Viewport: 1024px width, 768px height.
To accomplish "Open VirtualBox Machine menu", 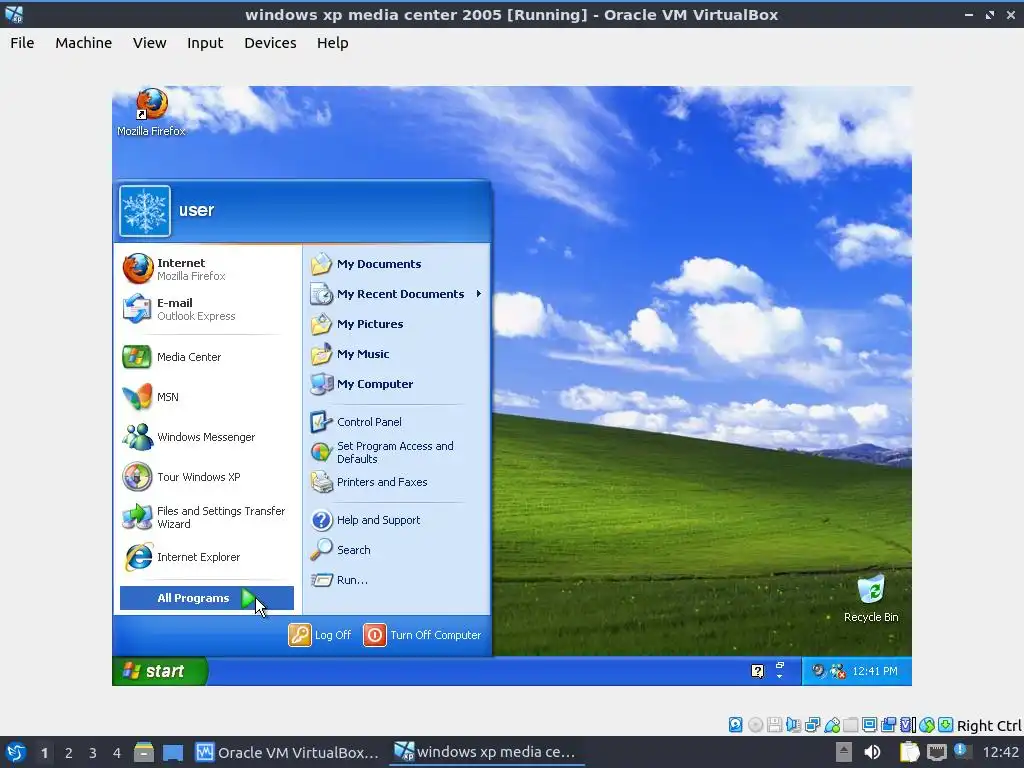I will (84, 42).
